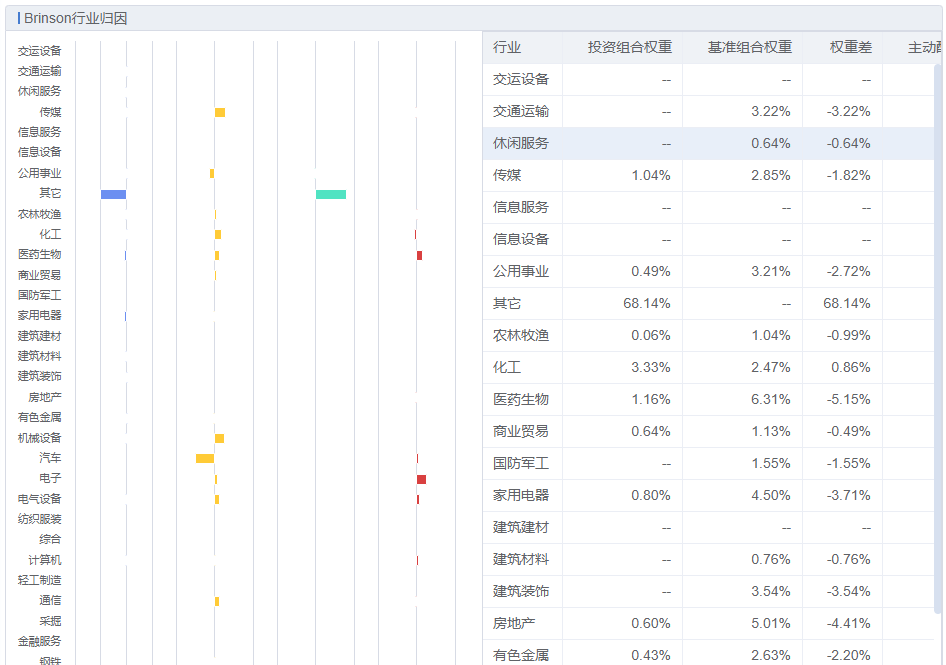Click the yellow bar for 机械设备 in chart

(x=219, y=438)
